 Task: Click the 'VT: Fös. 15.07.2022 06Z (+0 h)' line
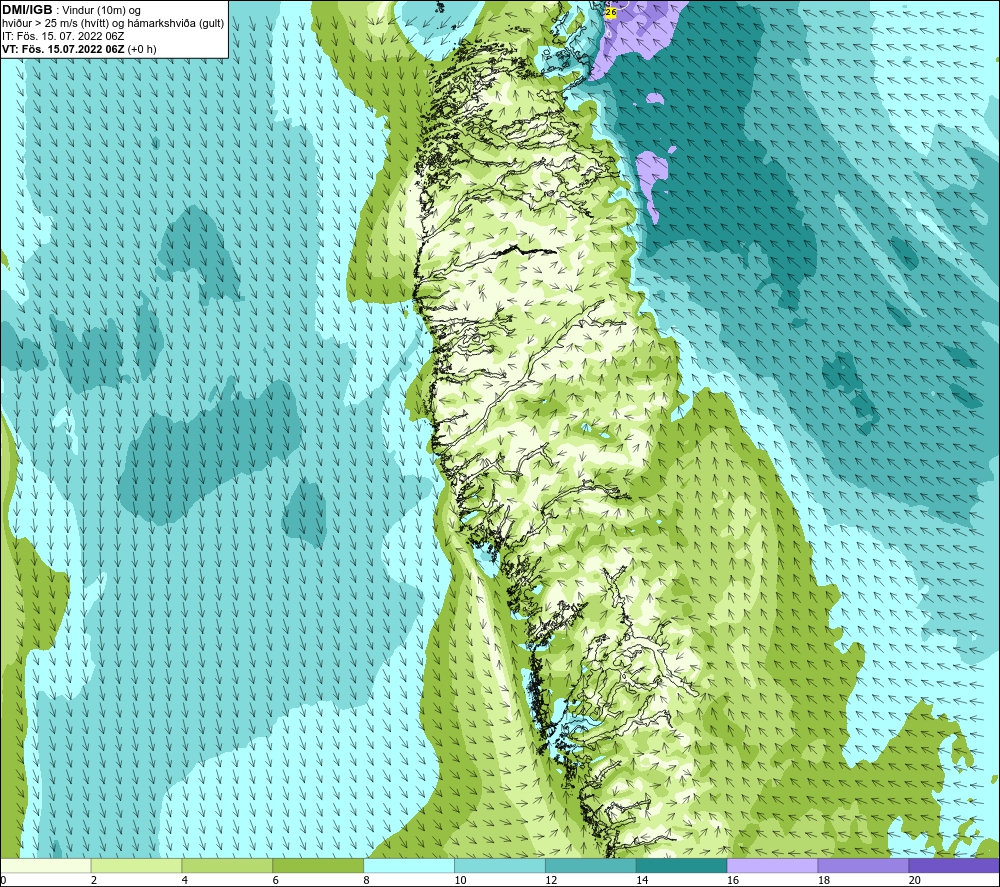79,49
